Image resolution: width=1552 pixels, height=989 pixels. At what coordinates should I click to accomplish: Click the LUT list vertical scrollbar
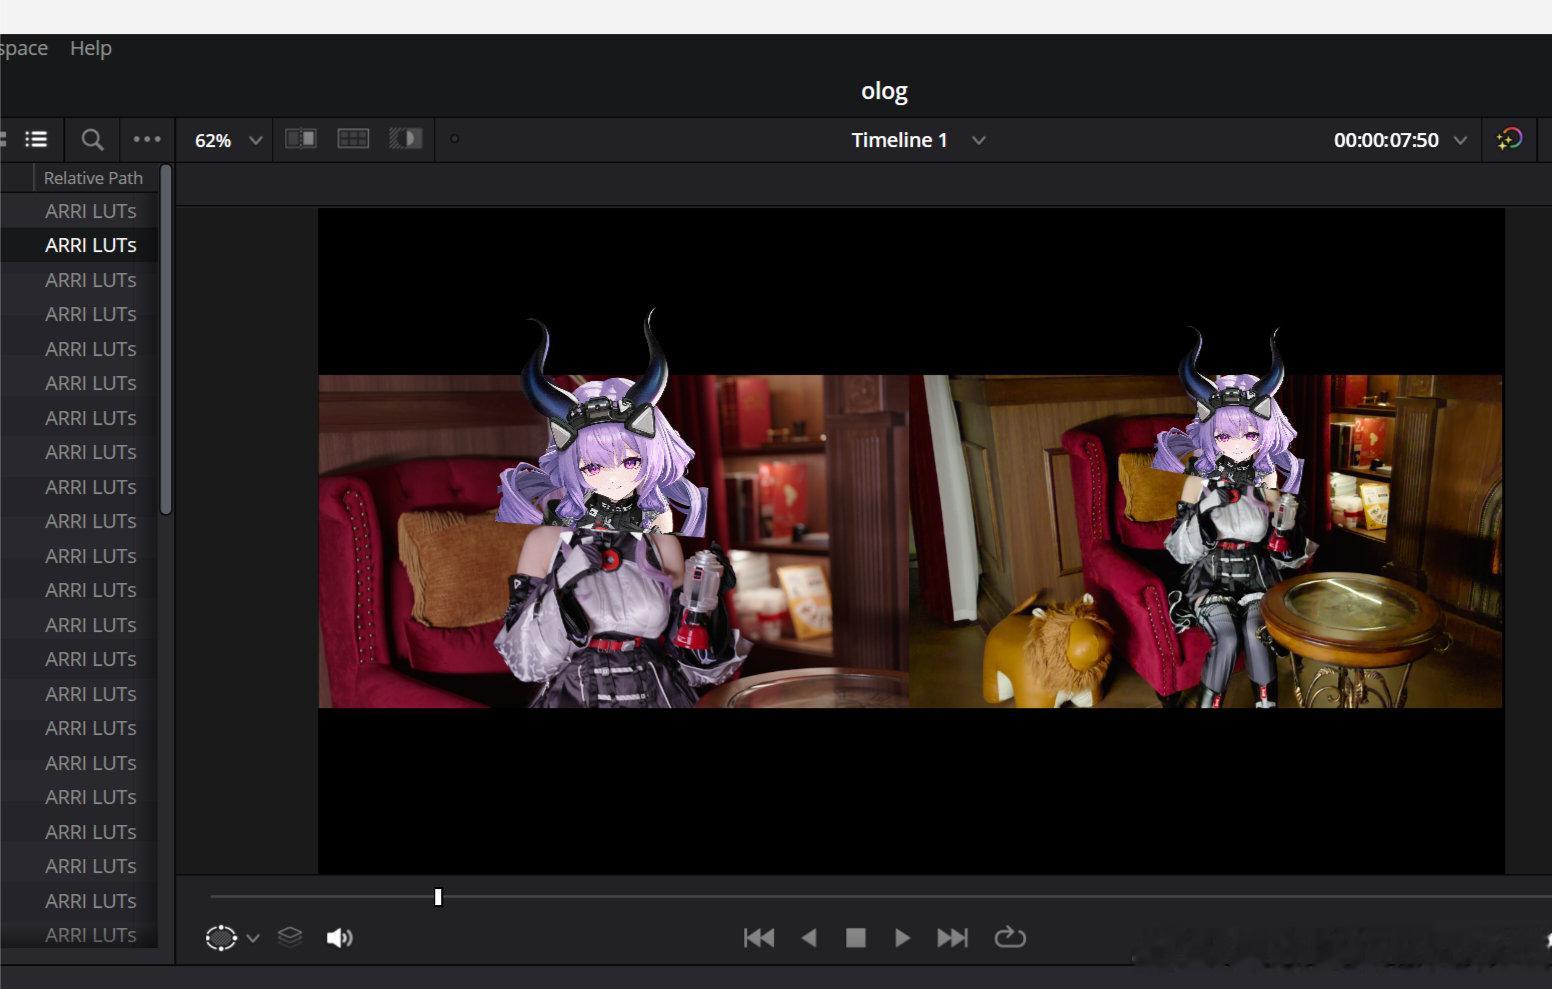(166, 340)
